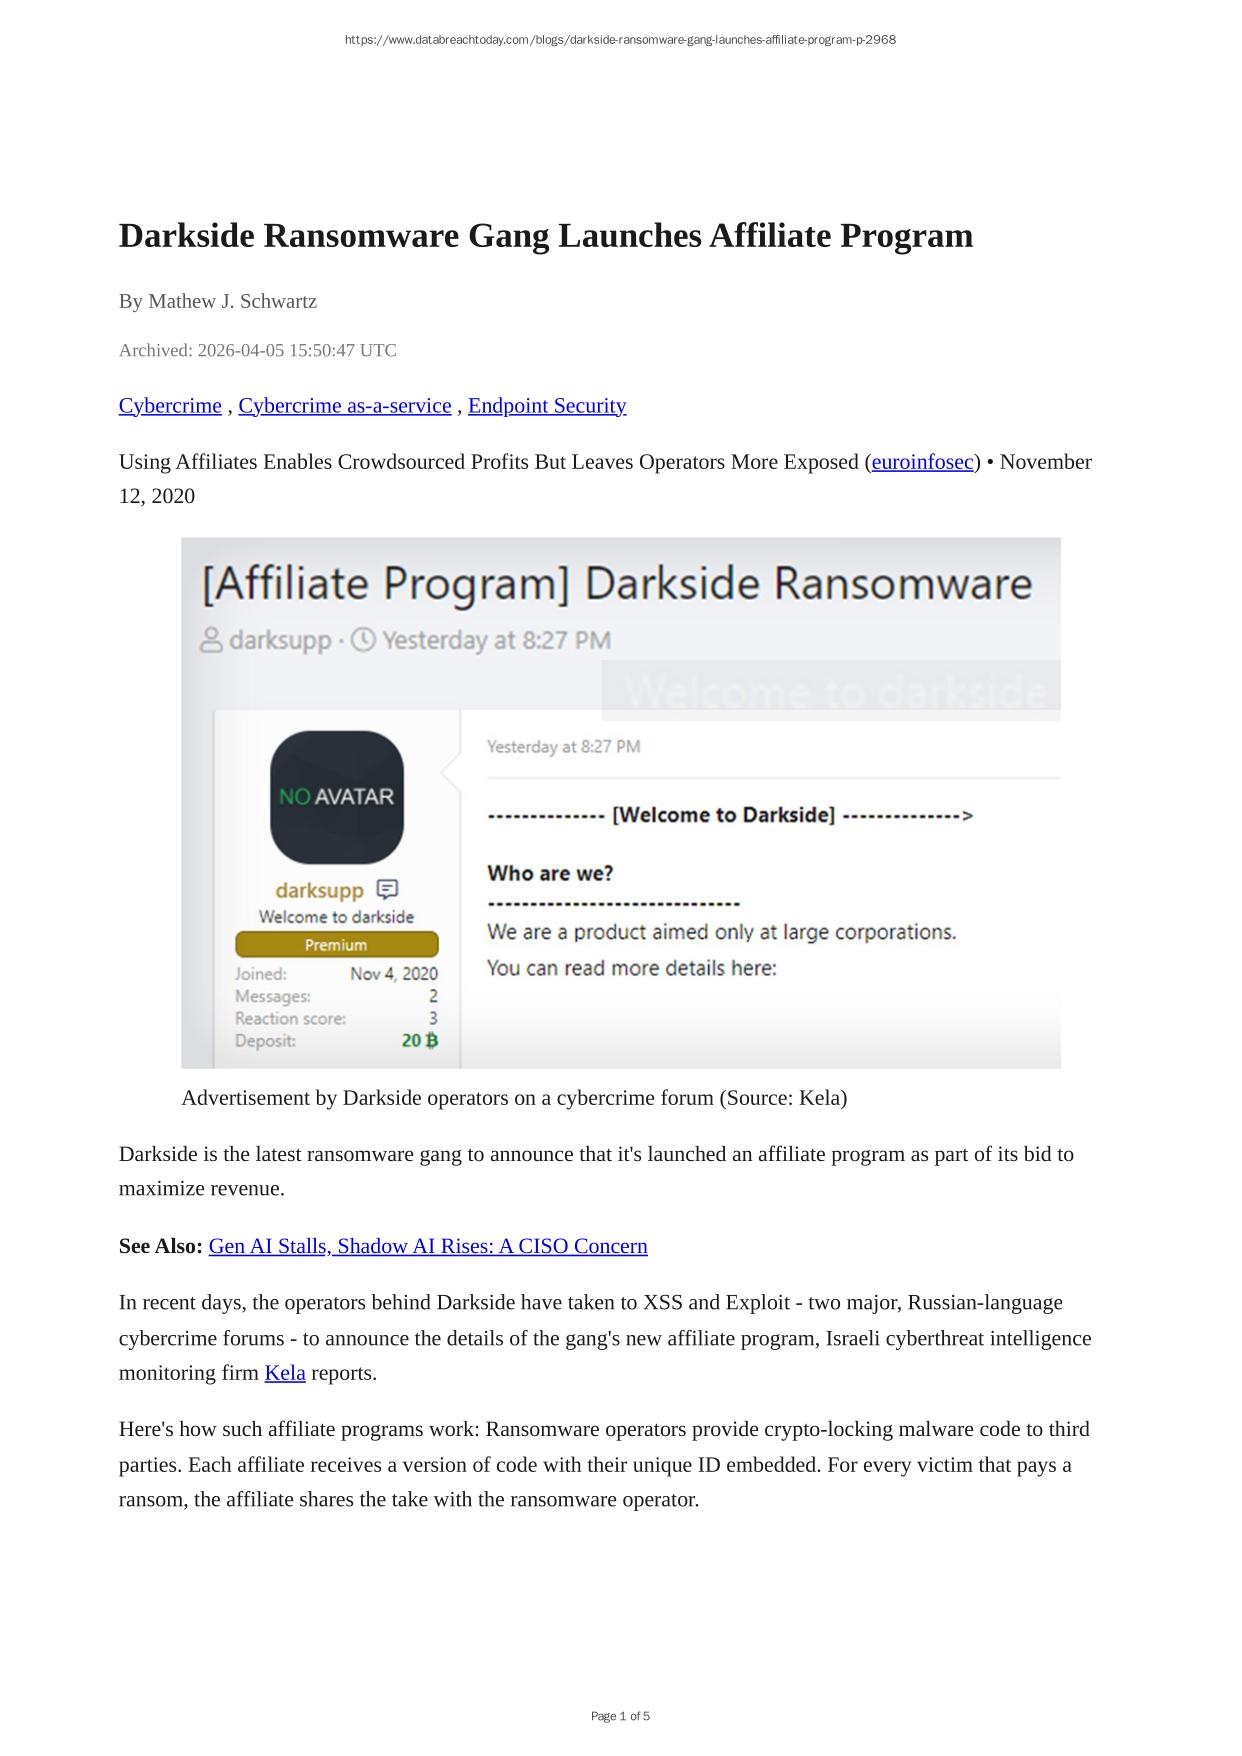Open the Cybercrime category link

click(x=170, y=405)
